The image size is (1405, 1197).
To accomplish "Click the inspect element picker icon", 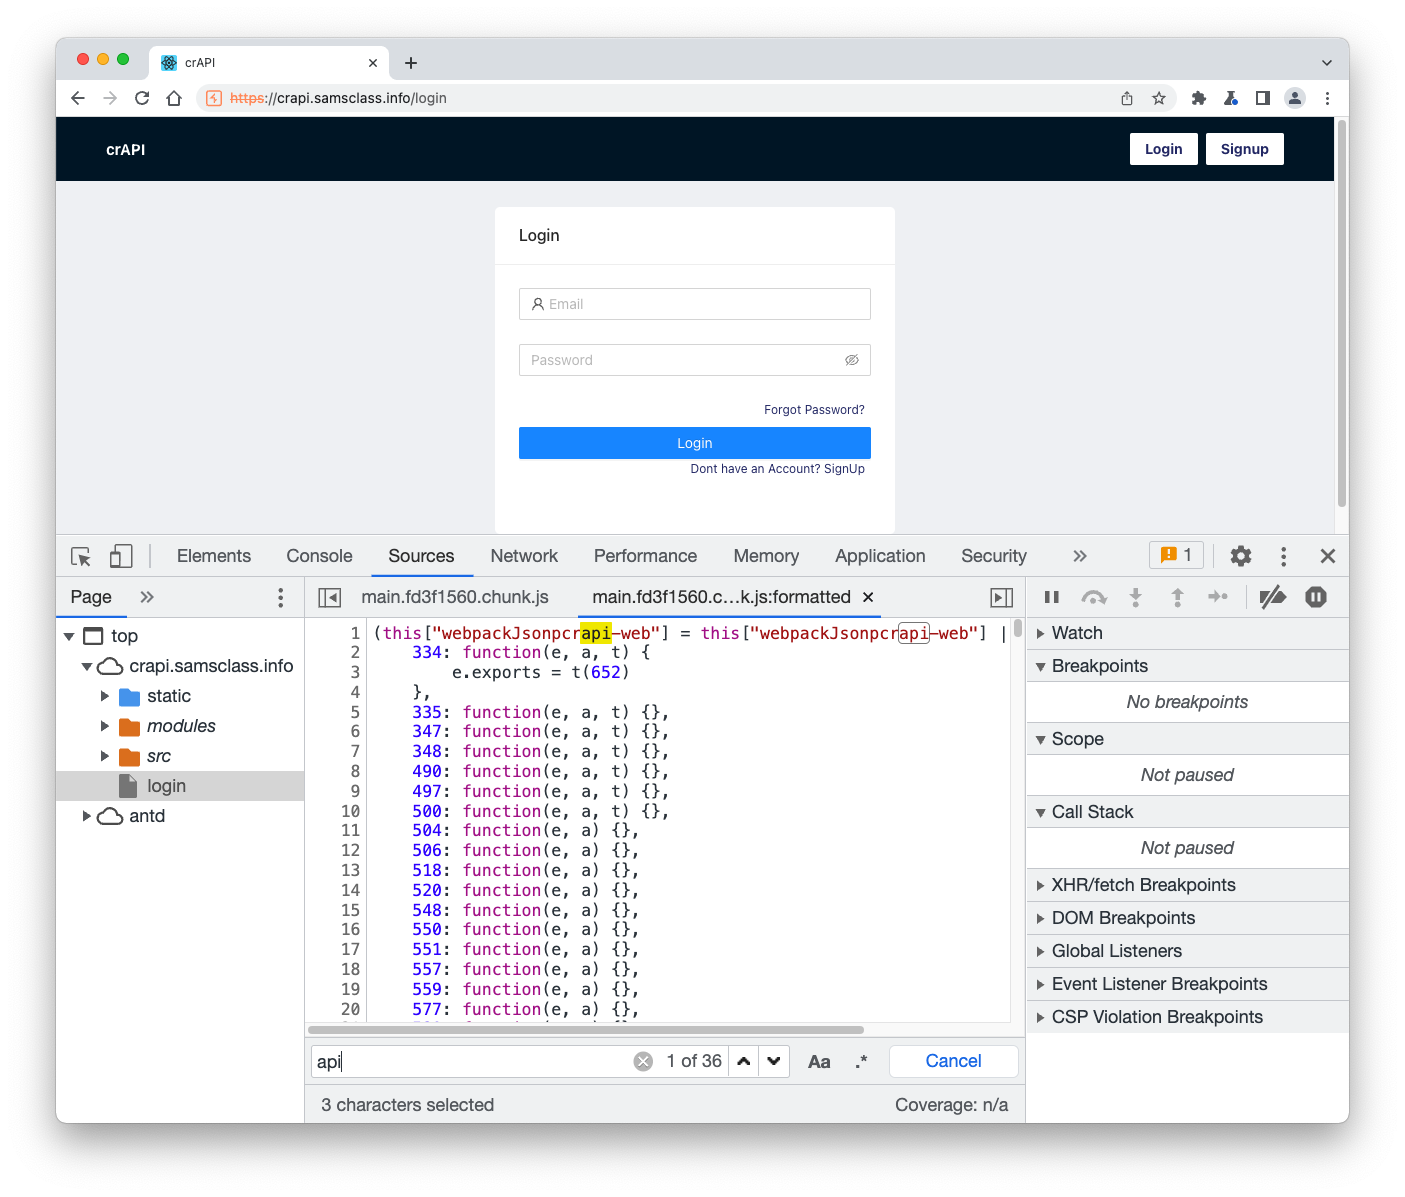I will pyautogui.click(x=81, y=557).
